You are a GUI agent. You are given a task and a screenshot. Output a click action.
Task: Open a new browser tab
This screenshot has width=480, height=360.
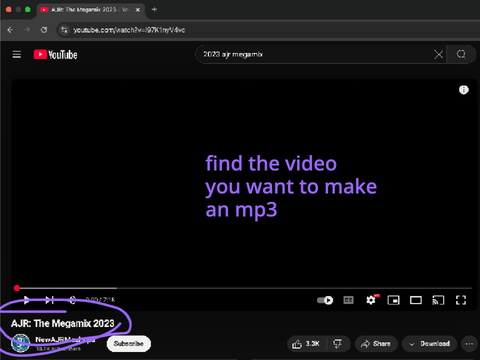[x=154, y=10]
